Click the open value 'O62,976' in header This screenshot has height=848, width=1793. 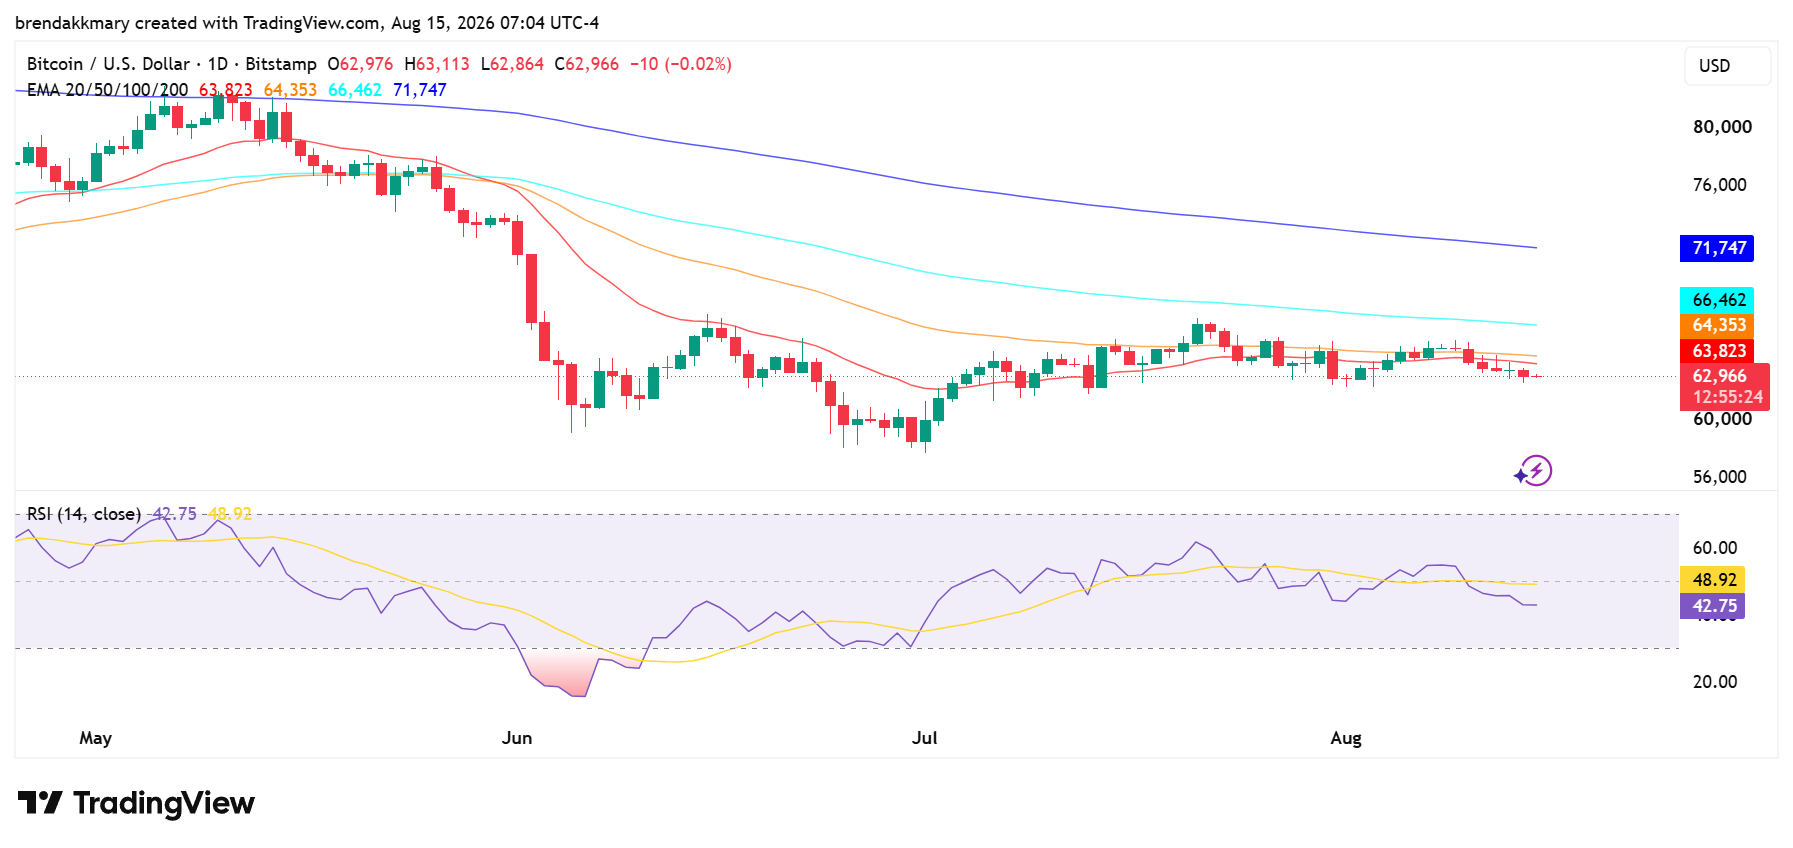pos(360,64)
